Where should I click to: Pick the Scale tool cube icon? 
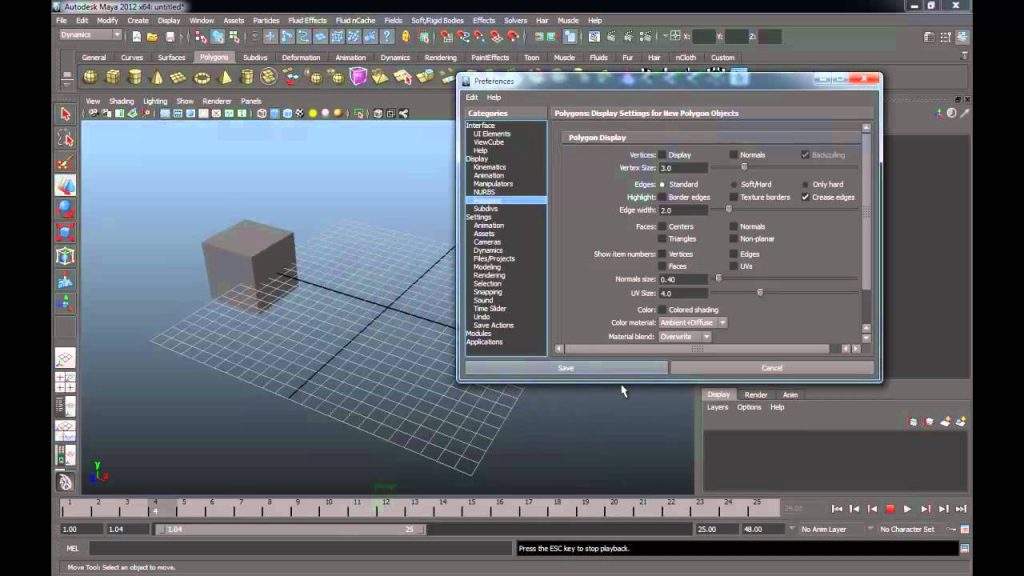[x=65, y=232]
